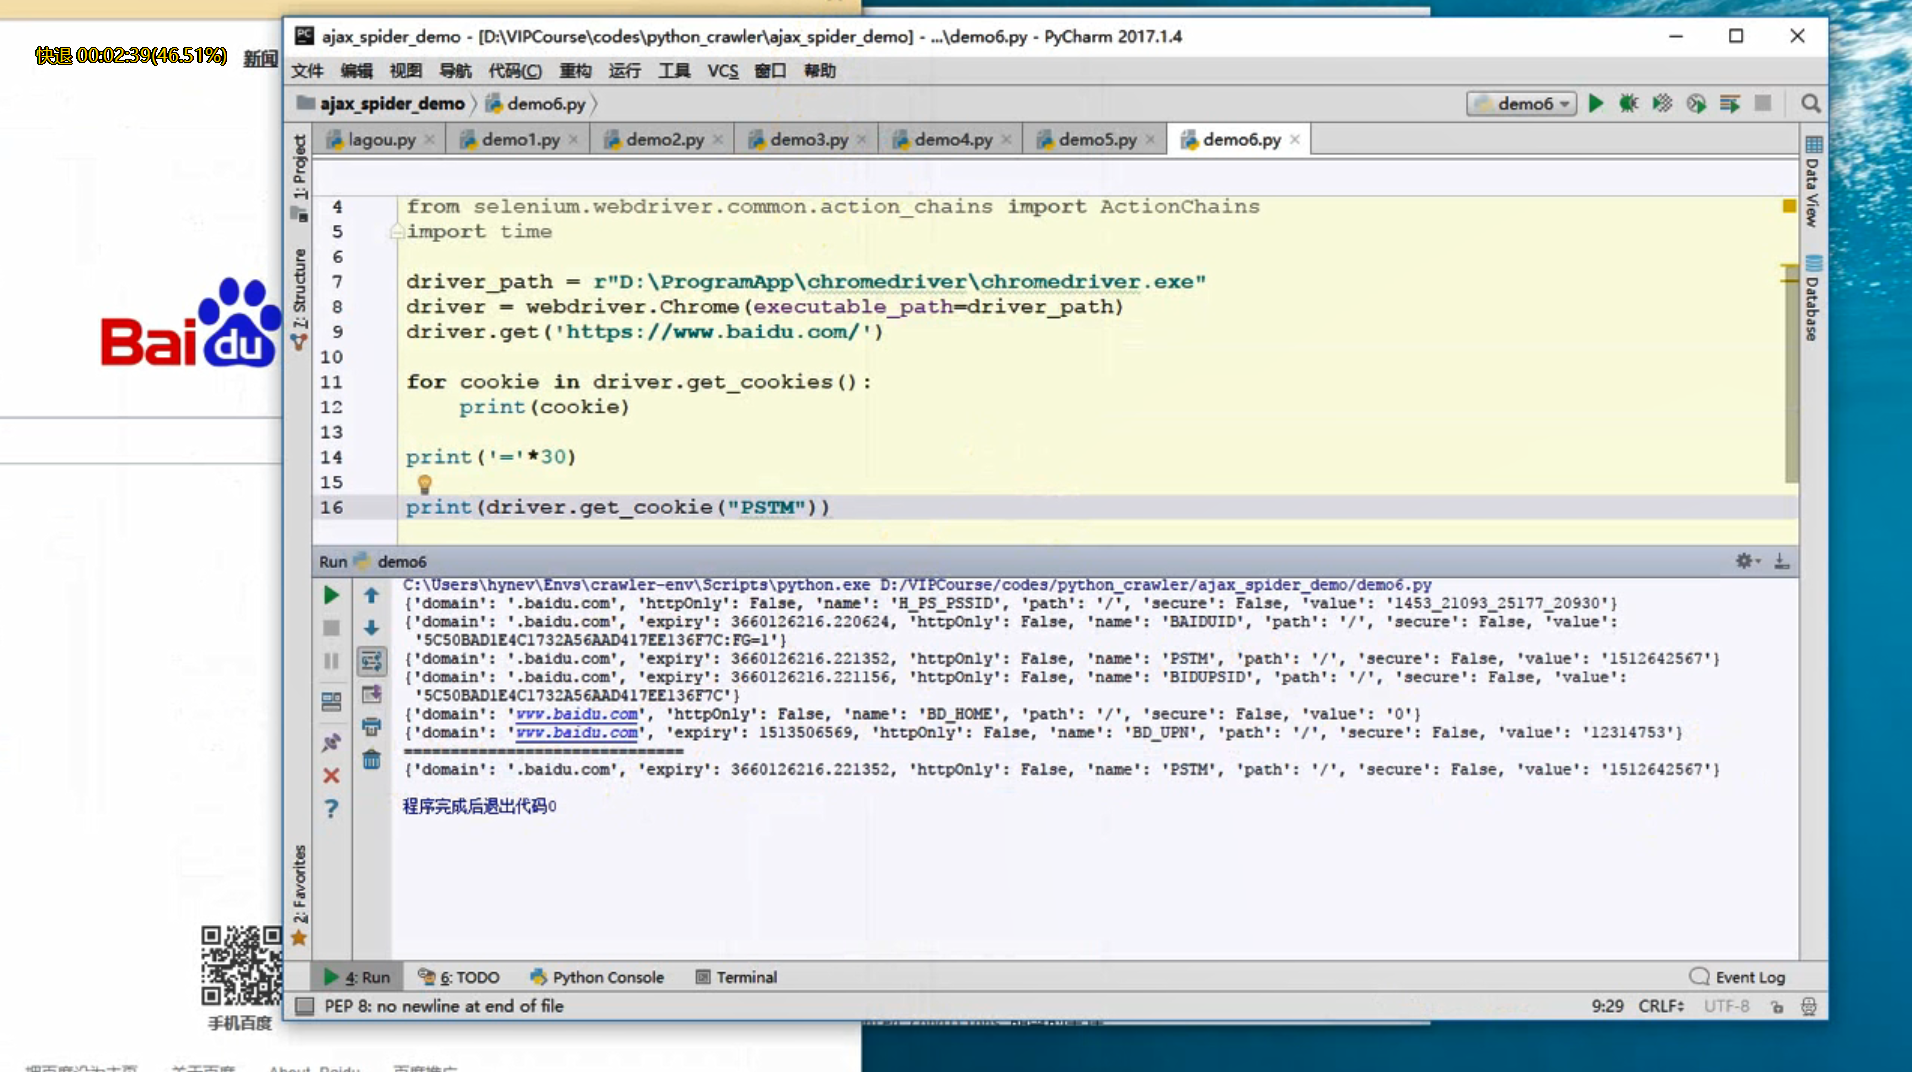Toggle the 2: Favorites tool window
This screenshot has height=1072, width=1912.
pos(299,895)
